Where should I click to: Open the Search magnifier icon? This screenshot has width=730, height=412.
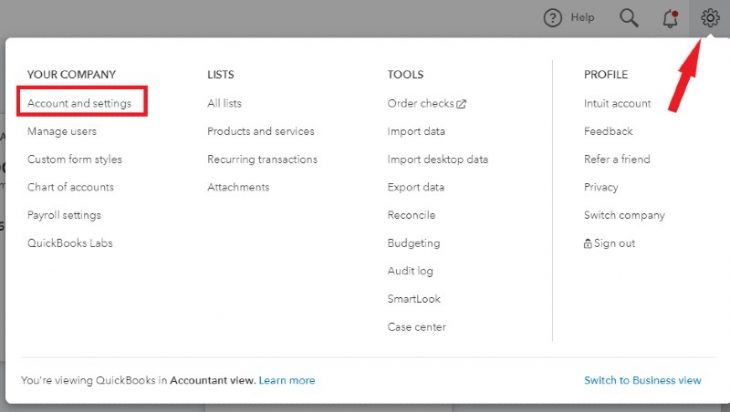tap(629, 18)
